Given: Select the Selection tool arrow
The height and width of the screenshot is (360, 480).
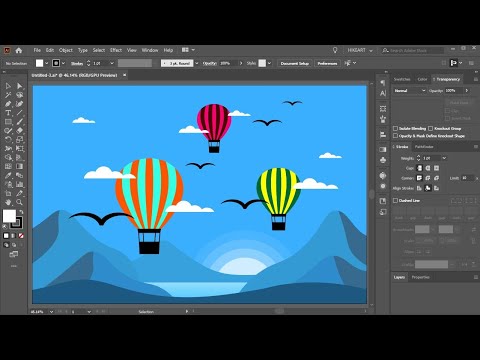Looking at the screenshot, I should click(x=8, y=86).
